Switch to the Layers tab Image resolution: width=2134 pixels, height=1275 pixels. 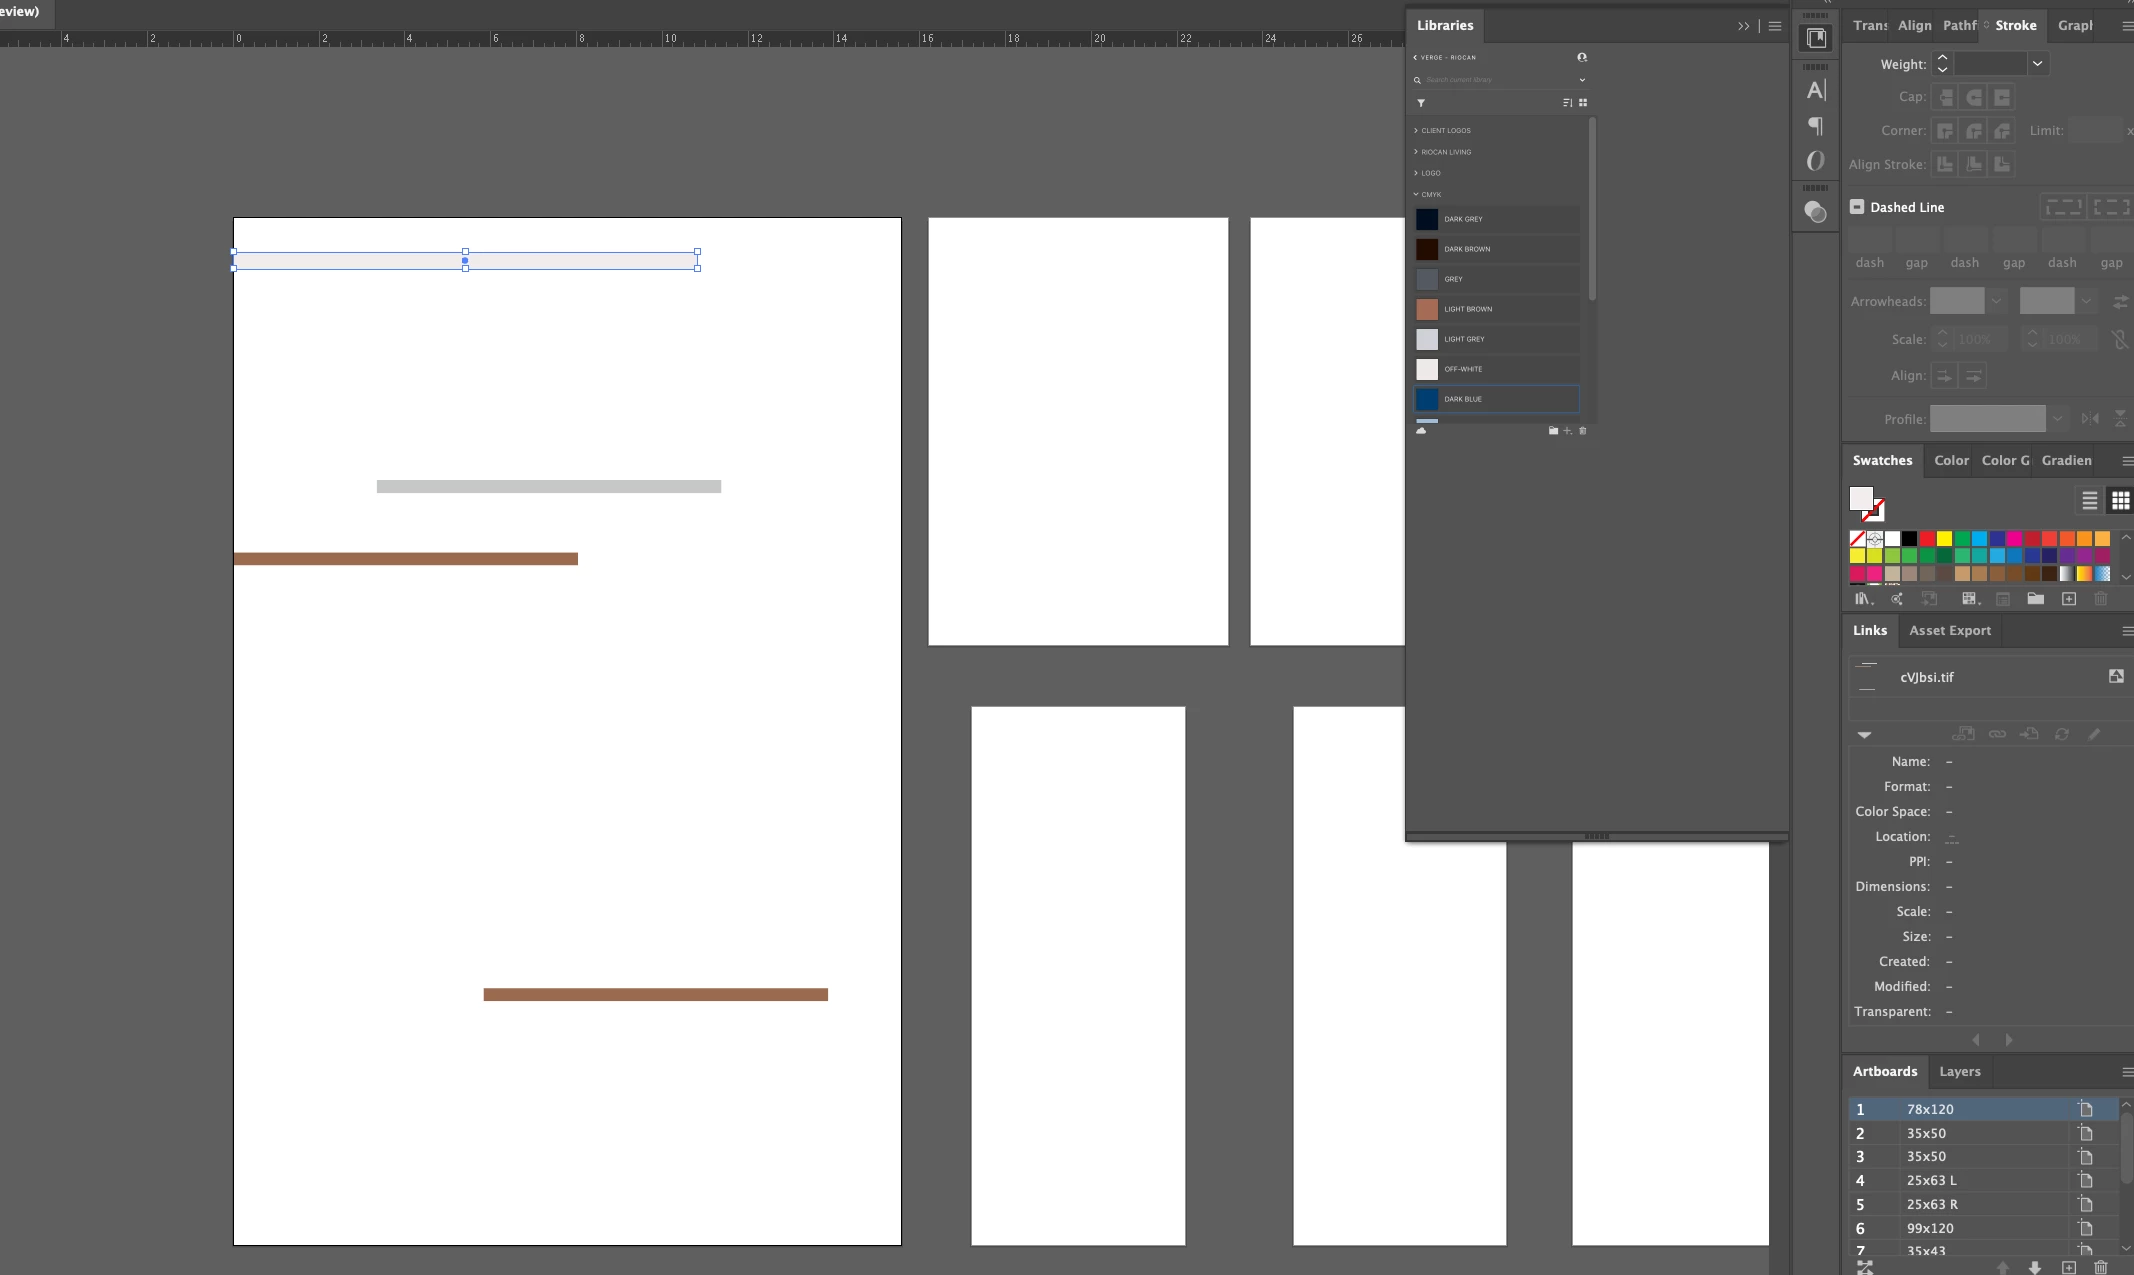1959,1072
